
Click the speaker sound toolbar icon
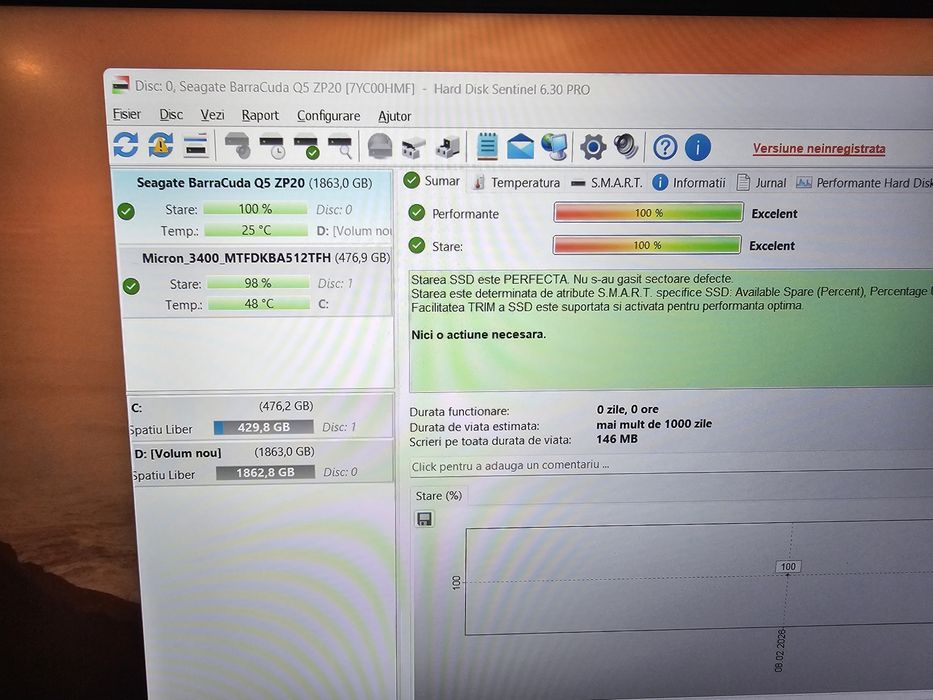pos(626,146)
